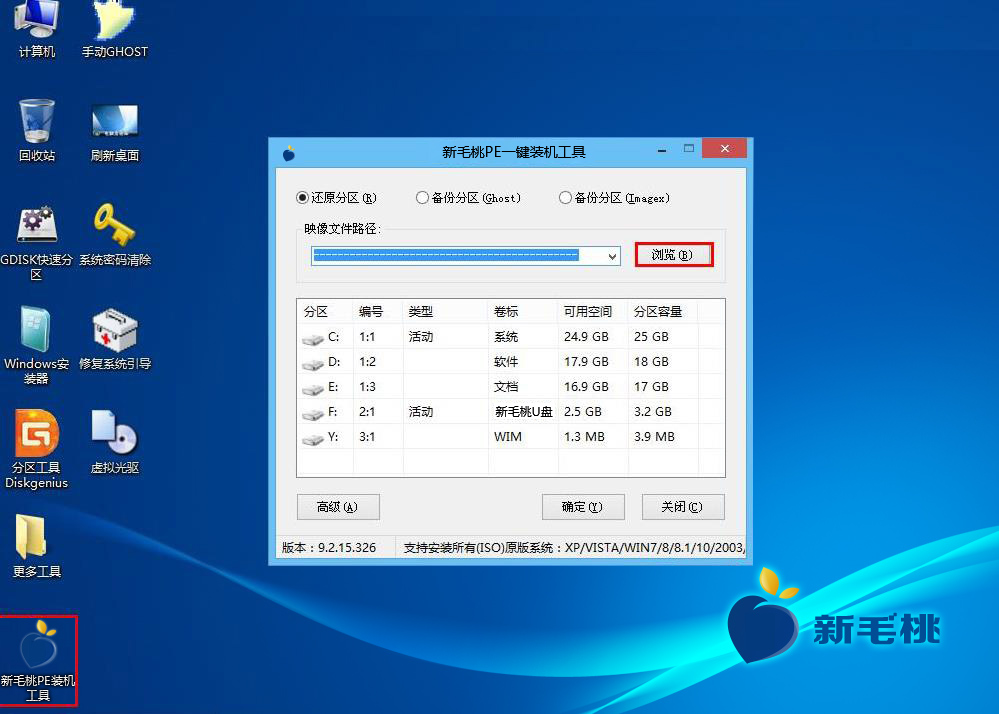The width and height of the screenshot is (999, 714).
Task: Select the 软件 volume label cell
Action: (506, 362)
